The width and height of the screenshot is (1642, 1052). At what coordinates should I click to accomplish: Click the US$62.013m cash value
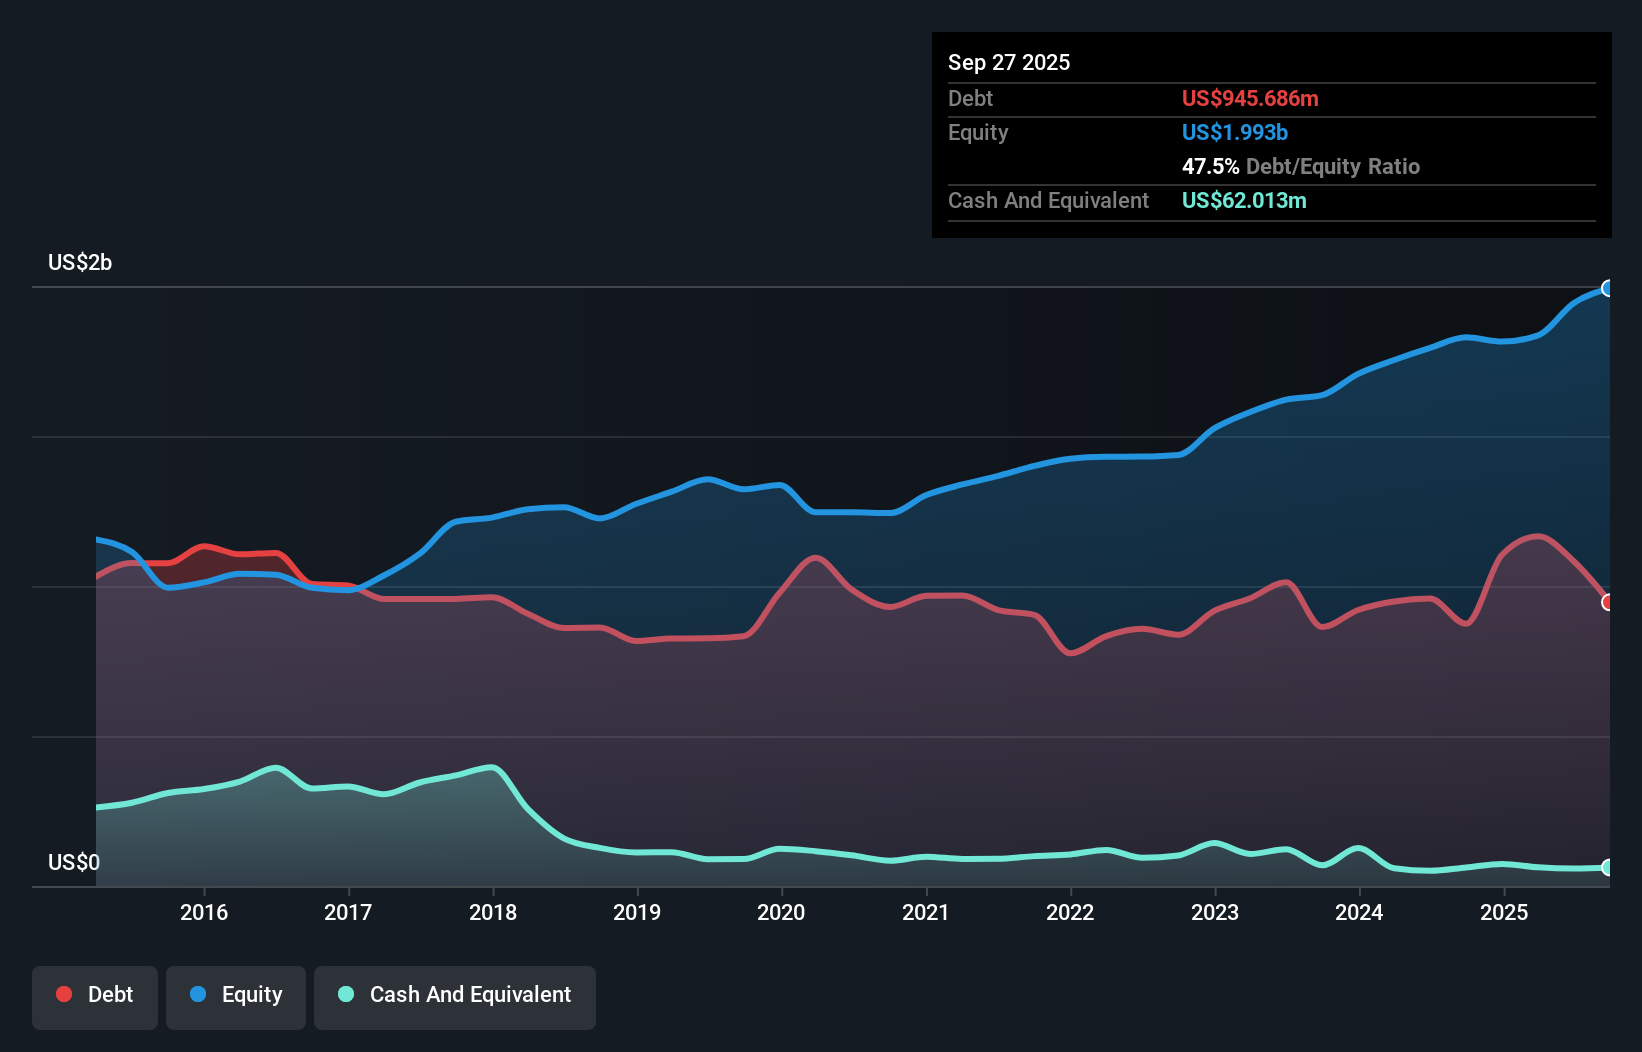click(1244, 200)
